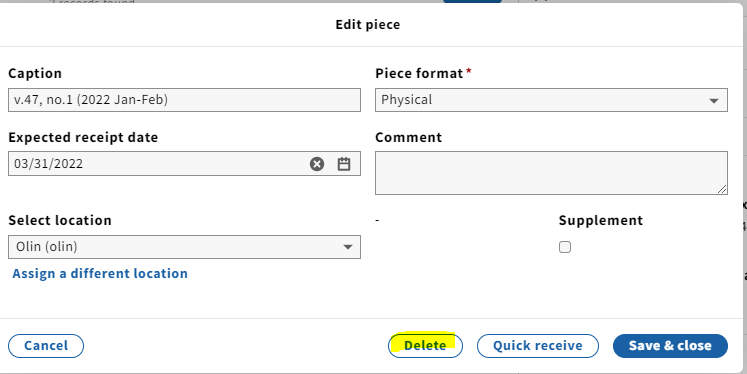This screenshot has height=374, width=747.
Task: Select the Olin (olin) location value
Action: (x=47, y=247)
